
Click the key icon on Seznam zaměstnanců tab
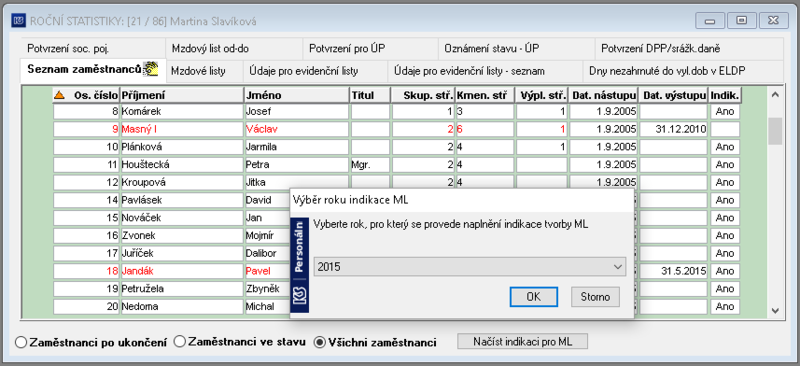(151, 68)
